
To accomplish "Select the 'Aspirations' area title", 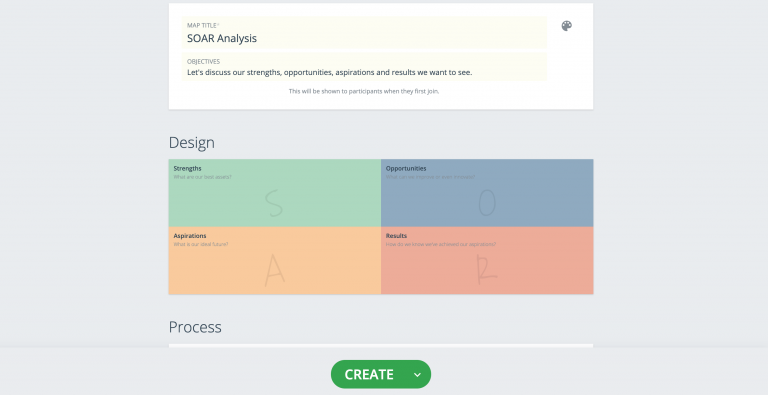I will point(190,236).
